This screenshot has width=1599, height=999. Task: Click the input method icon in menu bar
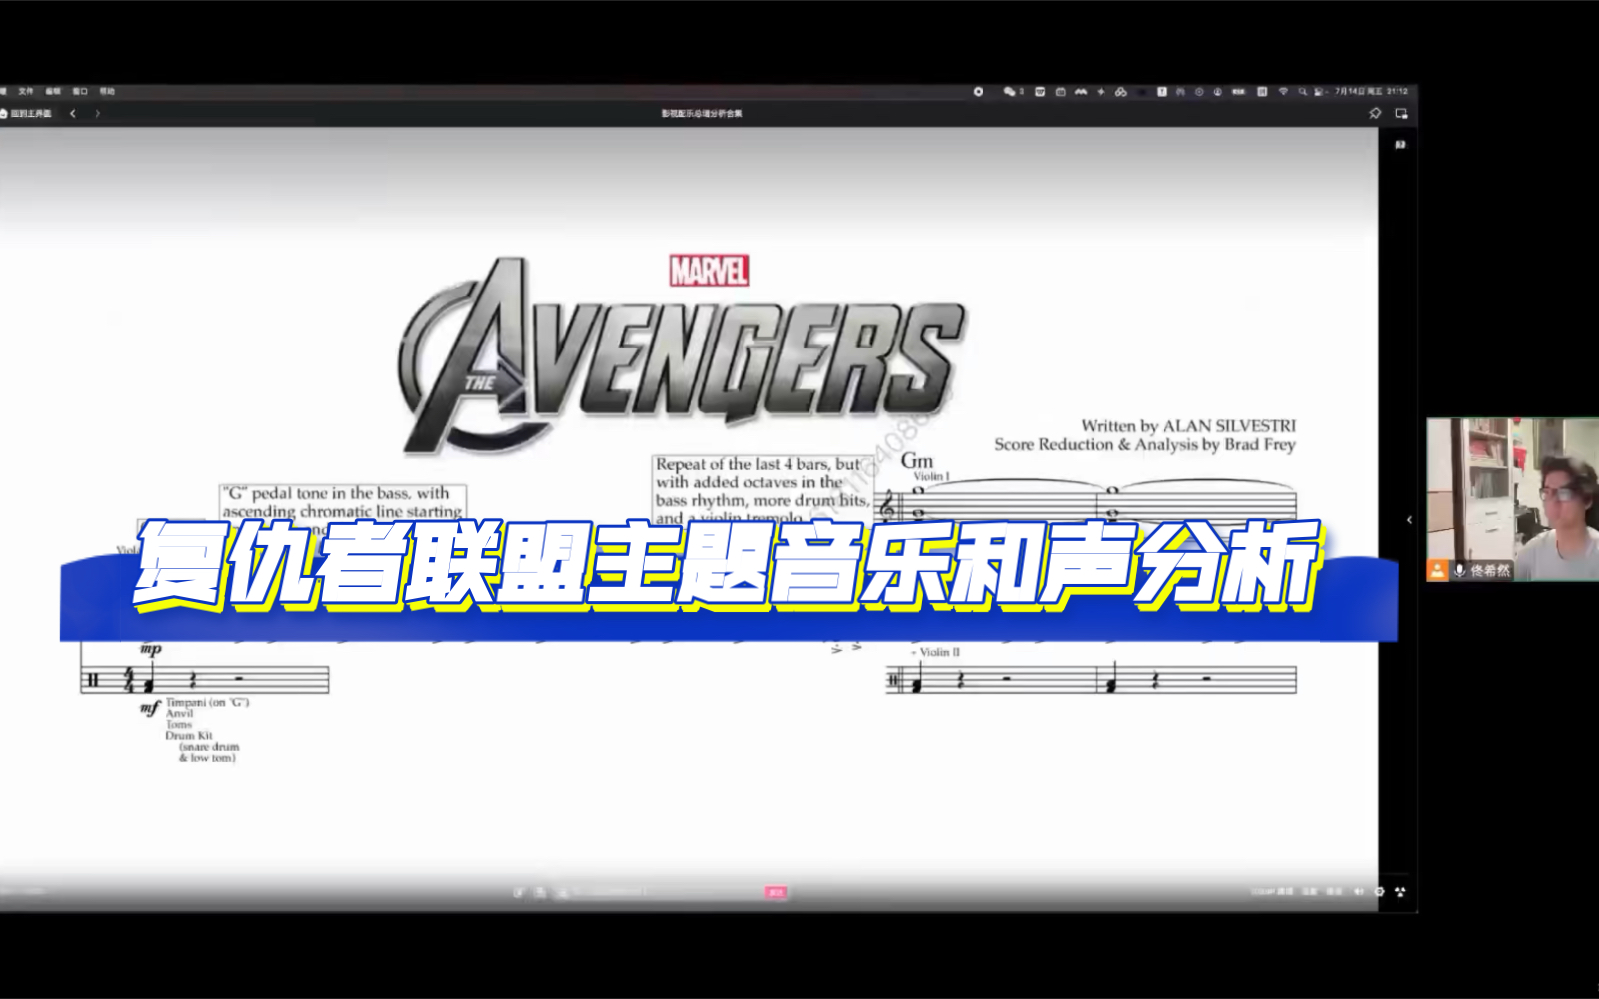coord(1262,91)
